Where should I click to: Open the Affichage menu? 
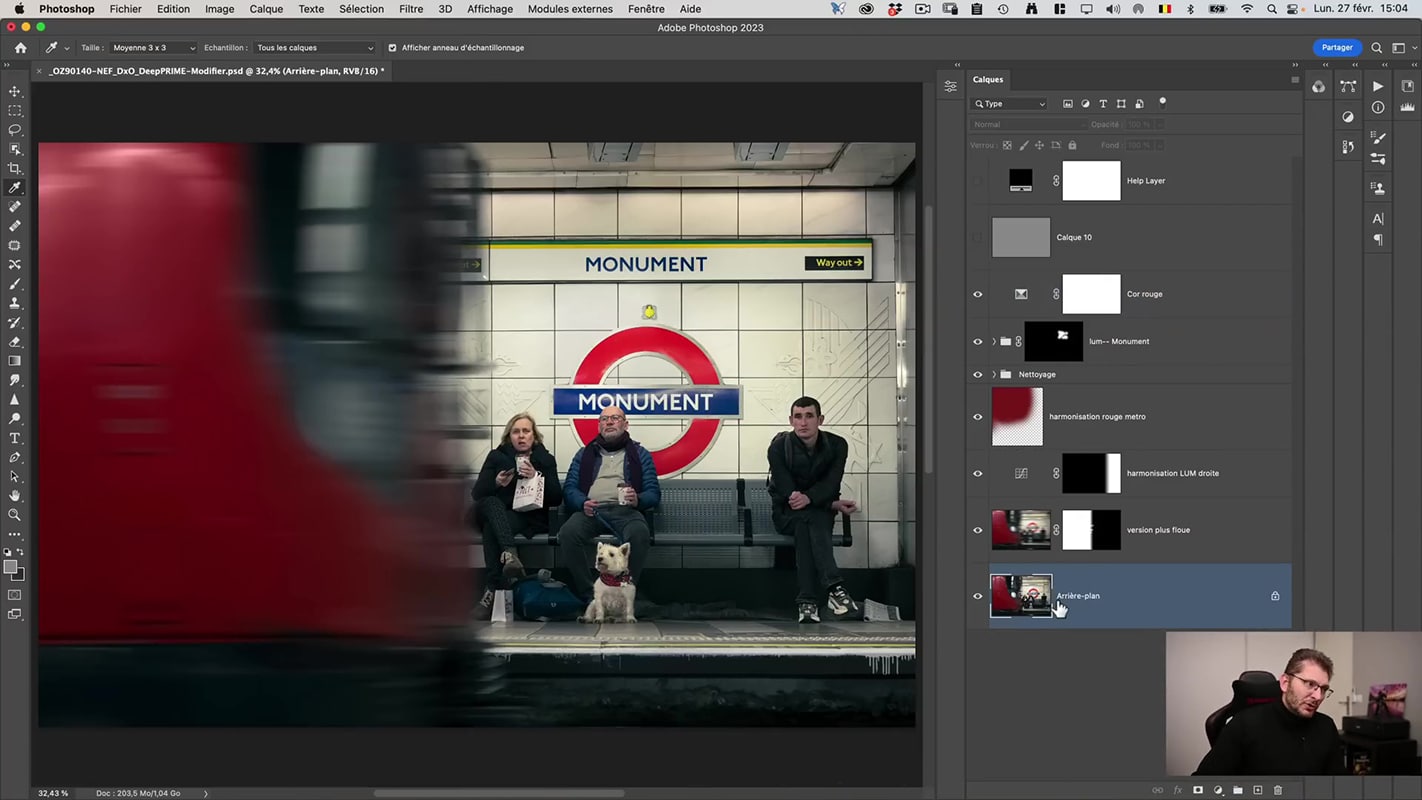tap(490, 9)
